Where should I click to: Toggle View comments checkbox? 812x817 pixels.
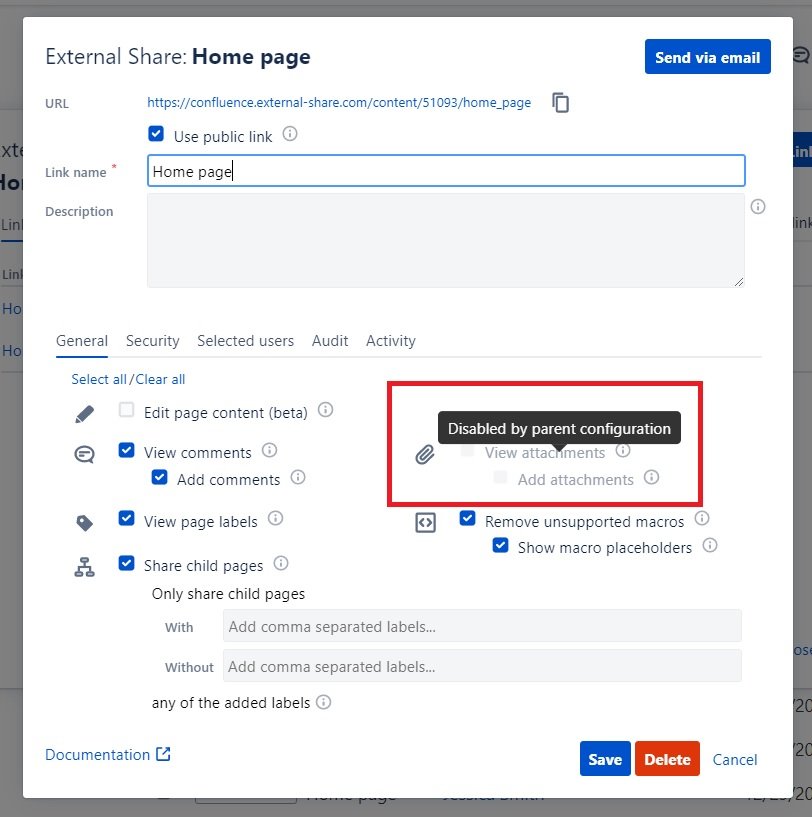pos(126,450)
